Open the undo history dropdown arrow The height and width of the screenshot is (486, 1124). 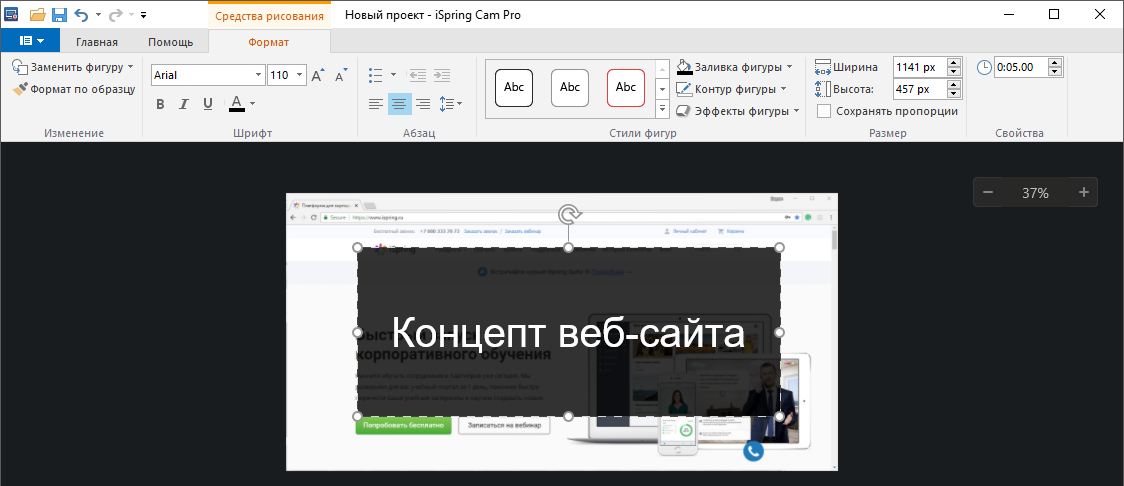click(x=98, y=14)
